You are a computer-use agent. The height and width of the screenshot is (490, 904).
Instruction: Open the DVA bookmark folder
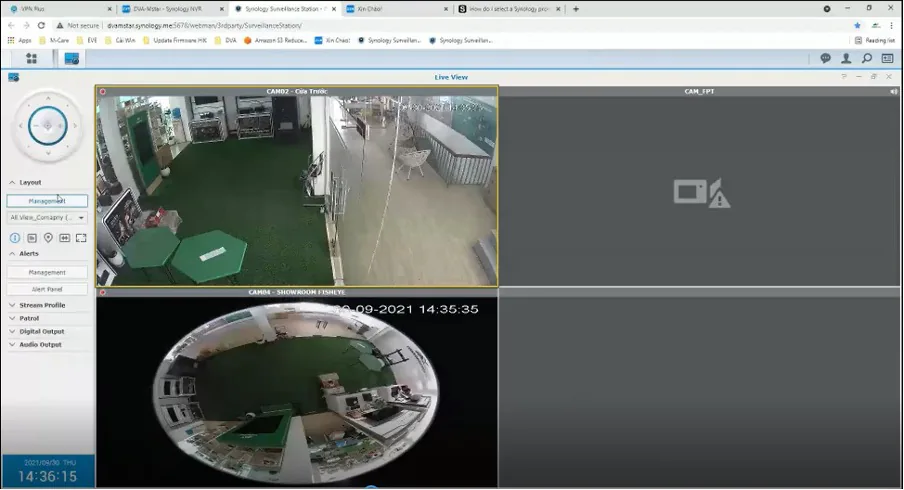225,40
